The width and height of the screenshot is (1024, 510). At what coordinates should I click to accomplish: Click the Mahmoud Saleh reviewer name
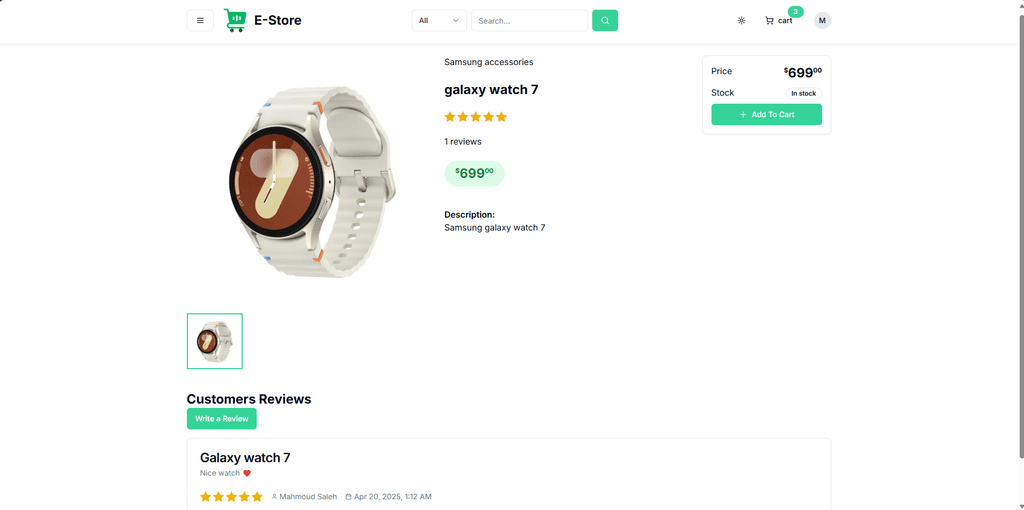click(308, 496)
